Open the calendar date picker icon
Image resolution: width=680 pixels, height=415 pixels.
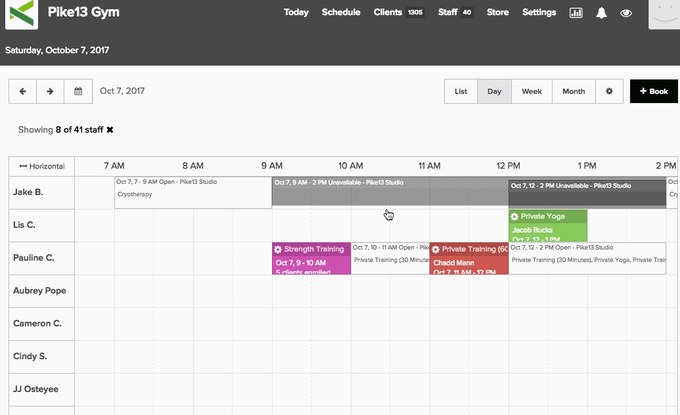tap(78, 91)
